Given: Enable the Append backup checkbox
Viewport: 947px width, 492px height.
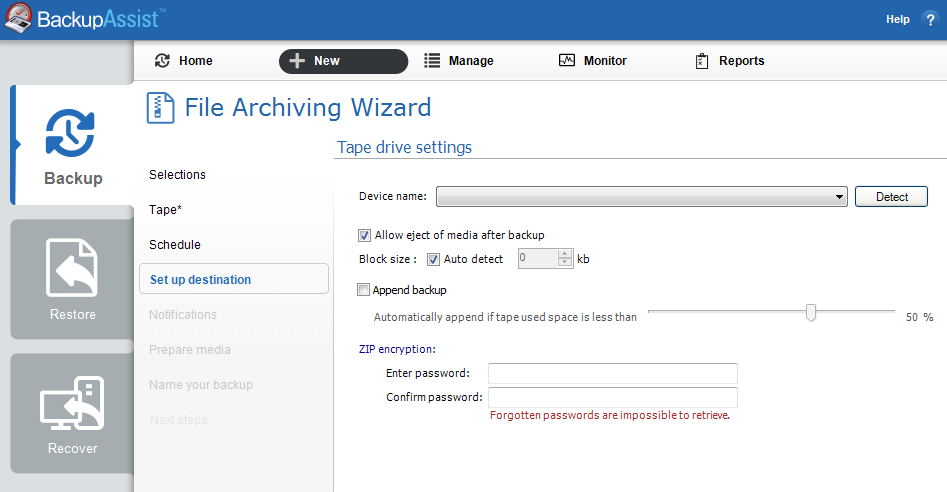Looking at the screenshot, I should coord(365,290).
